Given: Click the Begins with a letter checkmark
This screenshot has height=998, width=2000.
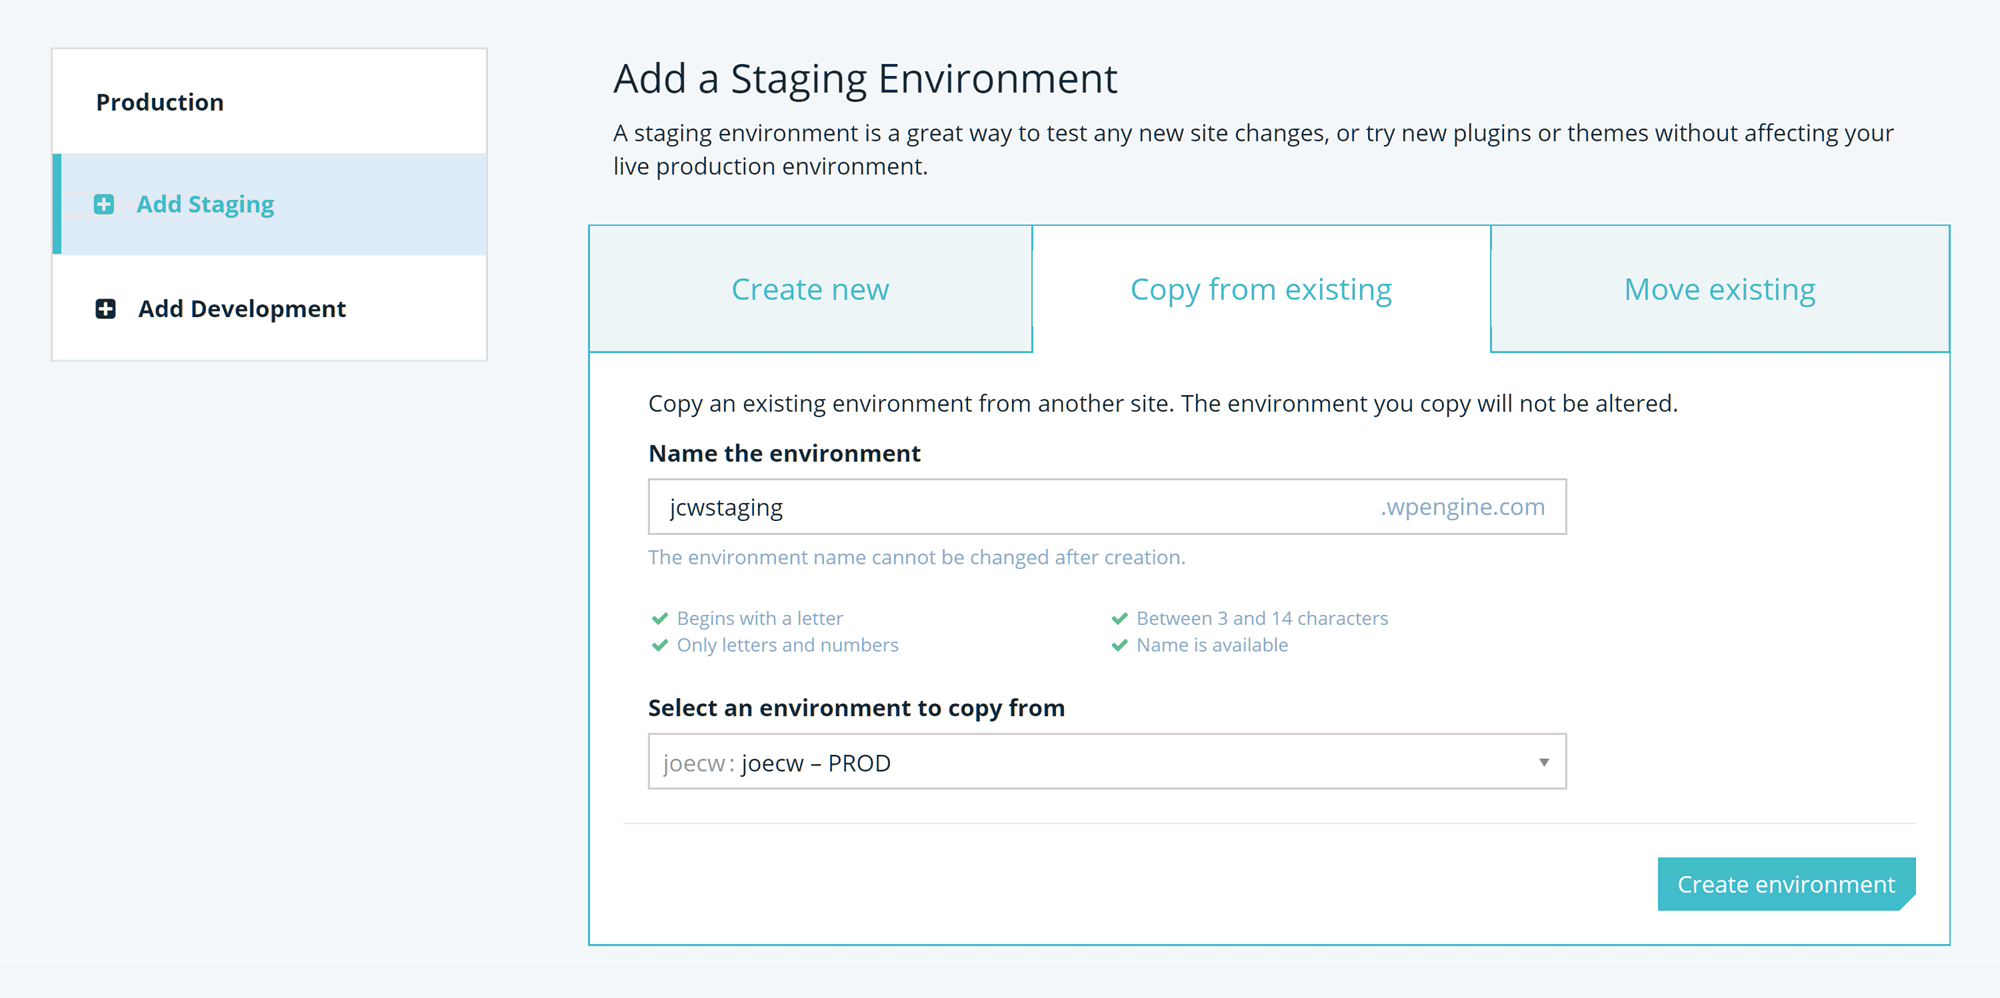Looking at the screenshot, I should (660, 618).
